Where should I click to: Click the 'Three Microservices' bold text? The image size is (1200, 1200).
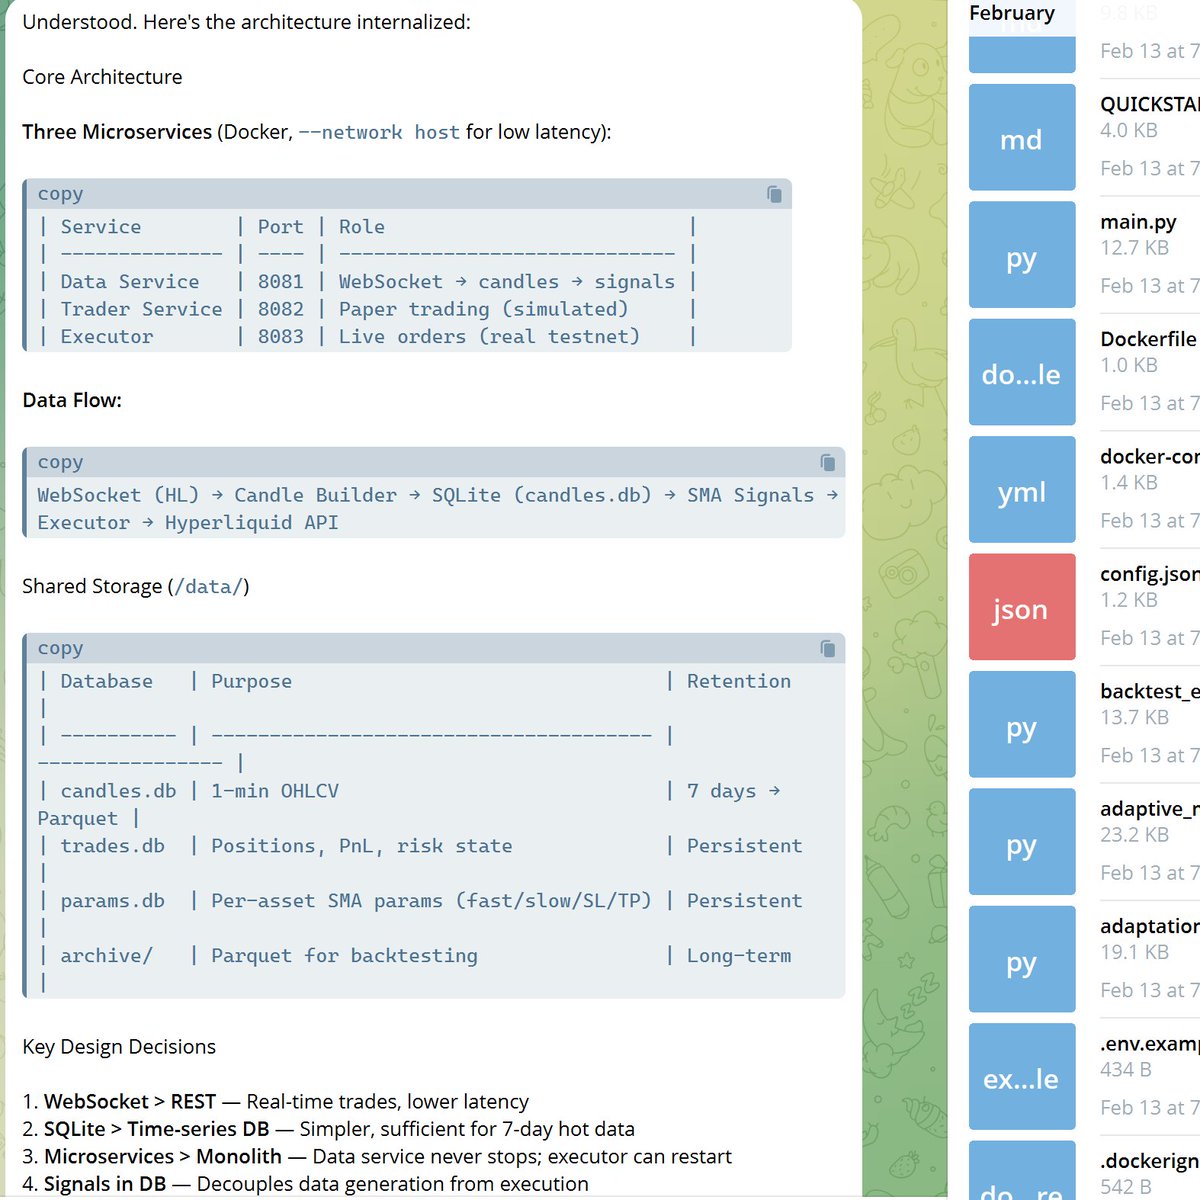[x=117, y=132]
